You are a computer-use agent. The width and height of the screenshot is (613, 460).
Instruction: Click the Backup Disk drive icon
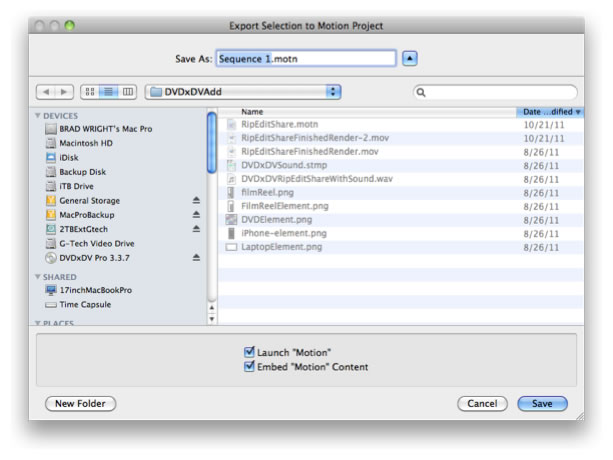pyautogui.click(x=51, y=172)
